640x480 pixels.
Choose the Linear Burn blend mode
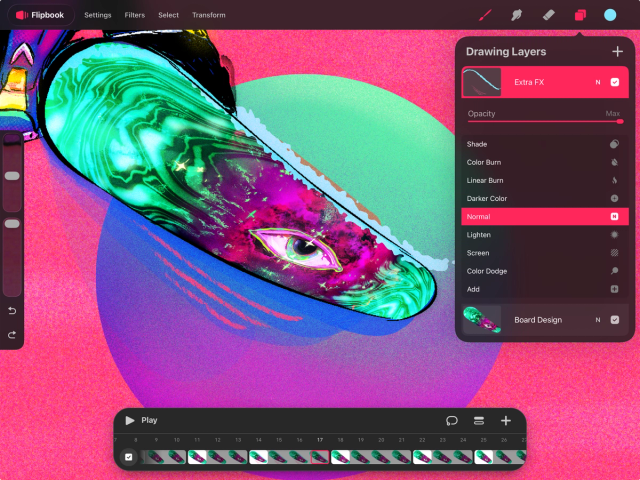tap(545, 180)
